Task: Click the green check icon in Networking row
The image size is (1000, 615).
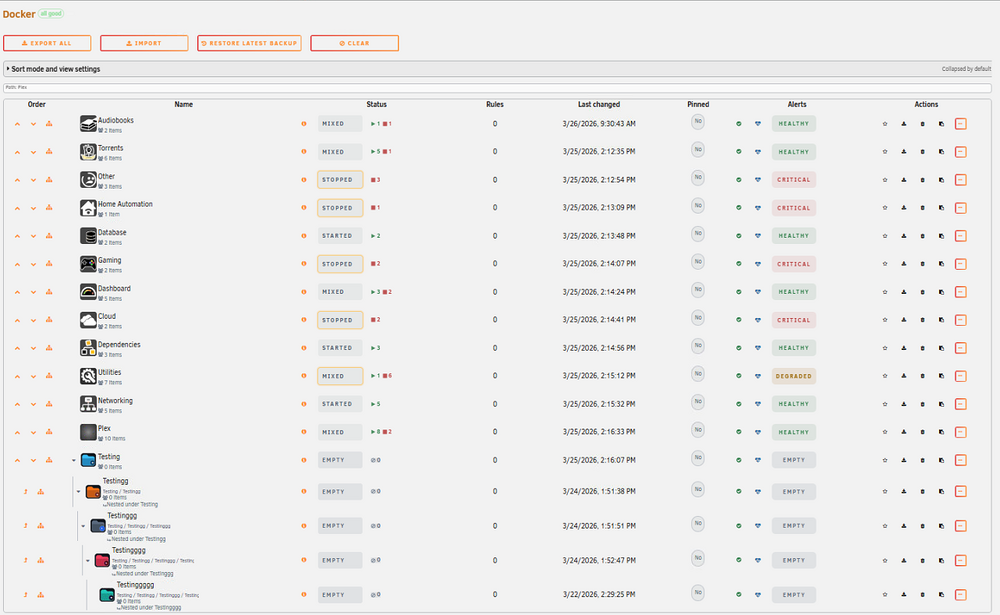Action: (739, 404)
